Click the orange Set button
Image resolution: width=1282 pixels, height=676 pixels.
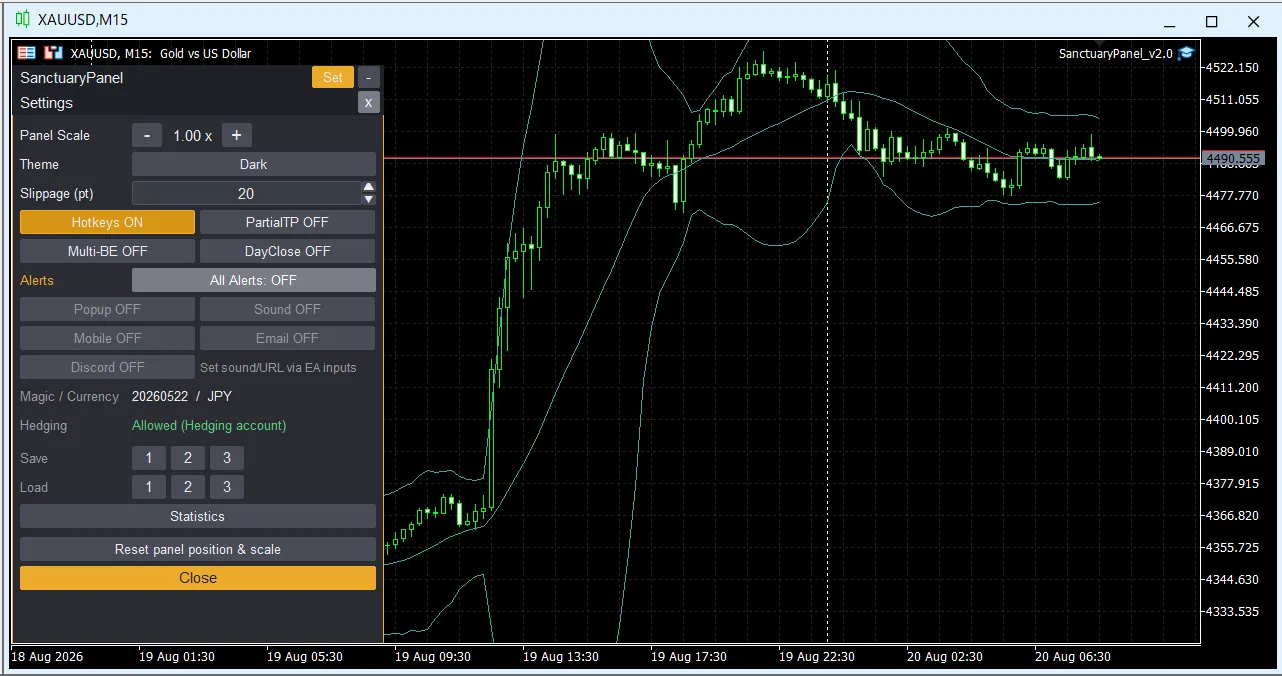333,77
